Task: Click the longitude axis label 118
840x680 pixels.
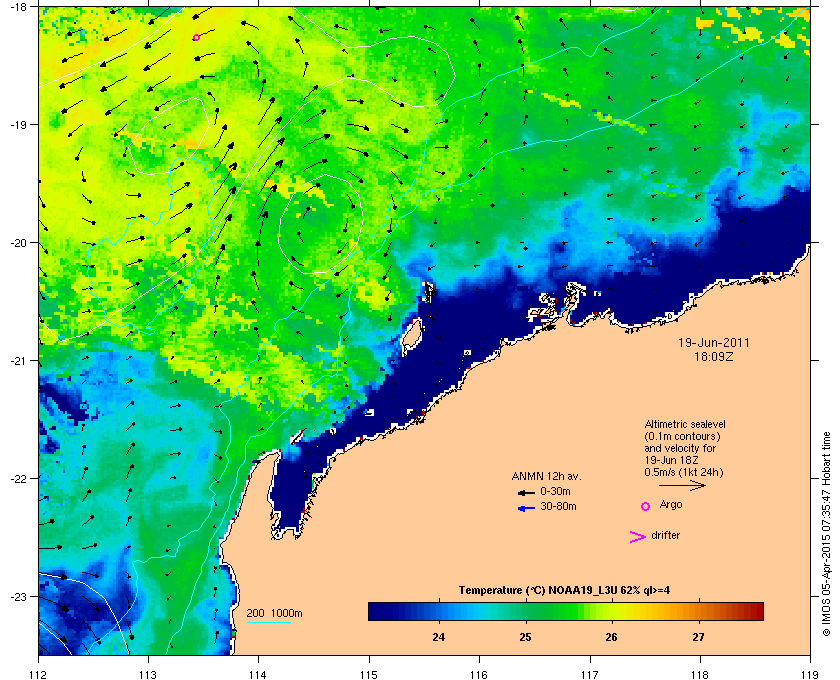Action: coord(700,674)
